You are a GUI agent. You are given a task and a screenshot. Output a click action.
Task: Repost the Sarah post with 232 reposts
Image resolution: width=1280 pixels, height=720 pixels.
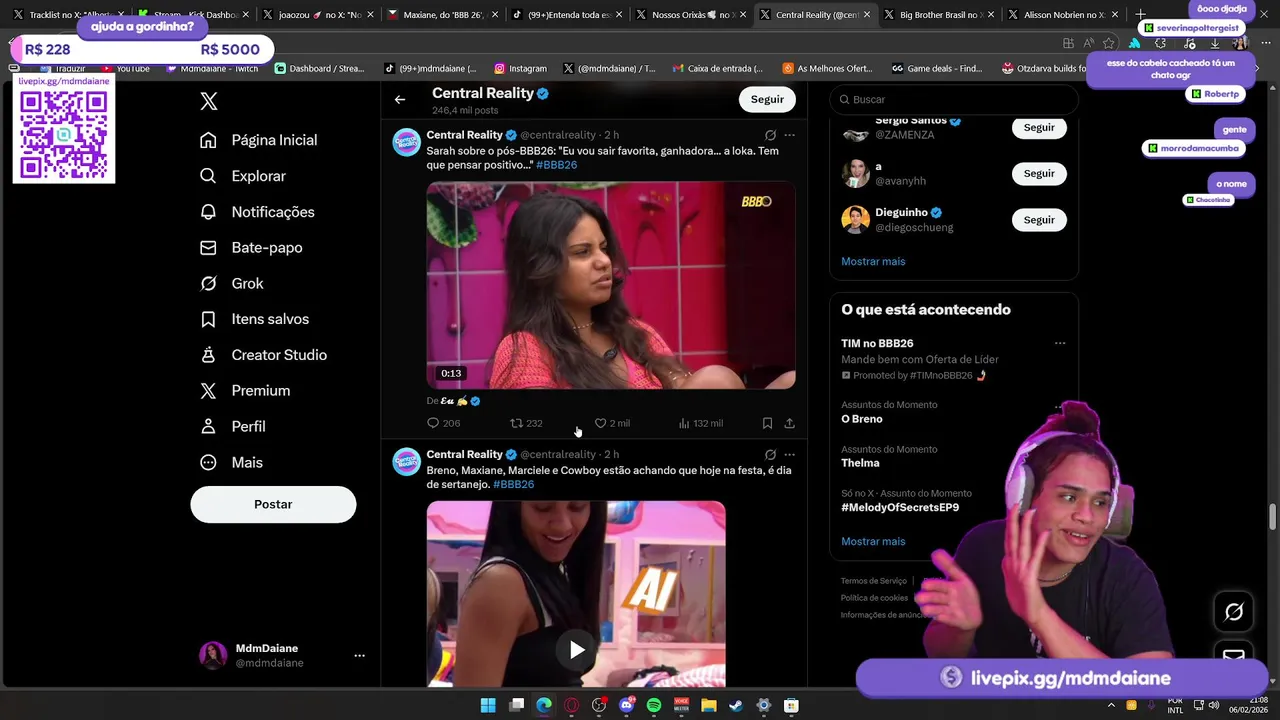tap(526, 423)
